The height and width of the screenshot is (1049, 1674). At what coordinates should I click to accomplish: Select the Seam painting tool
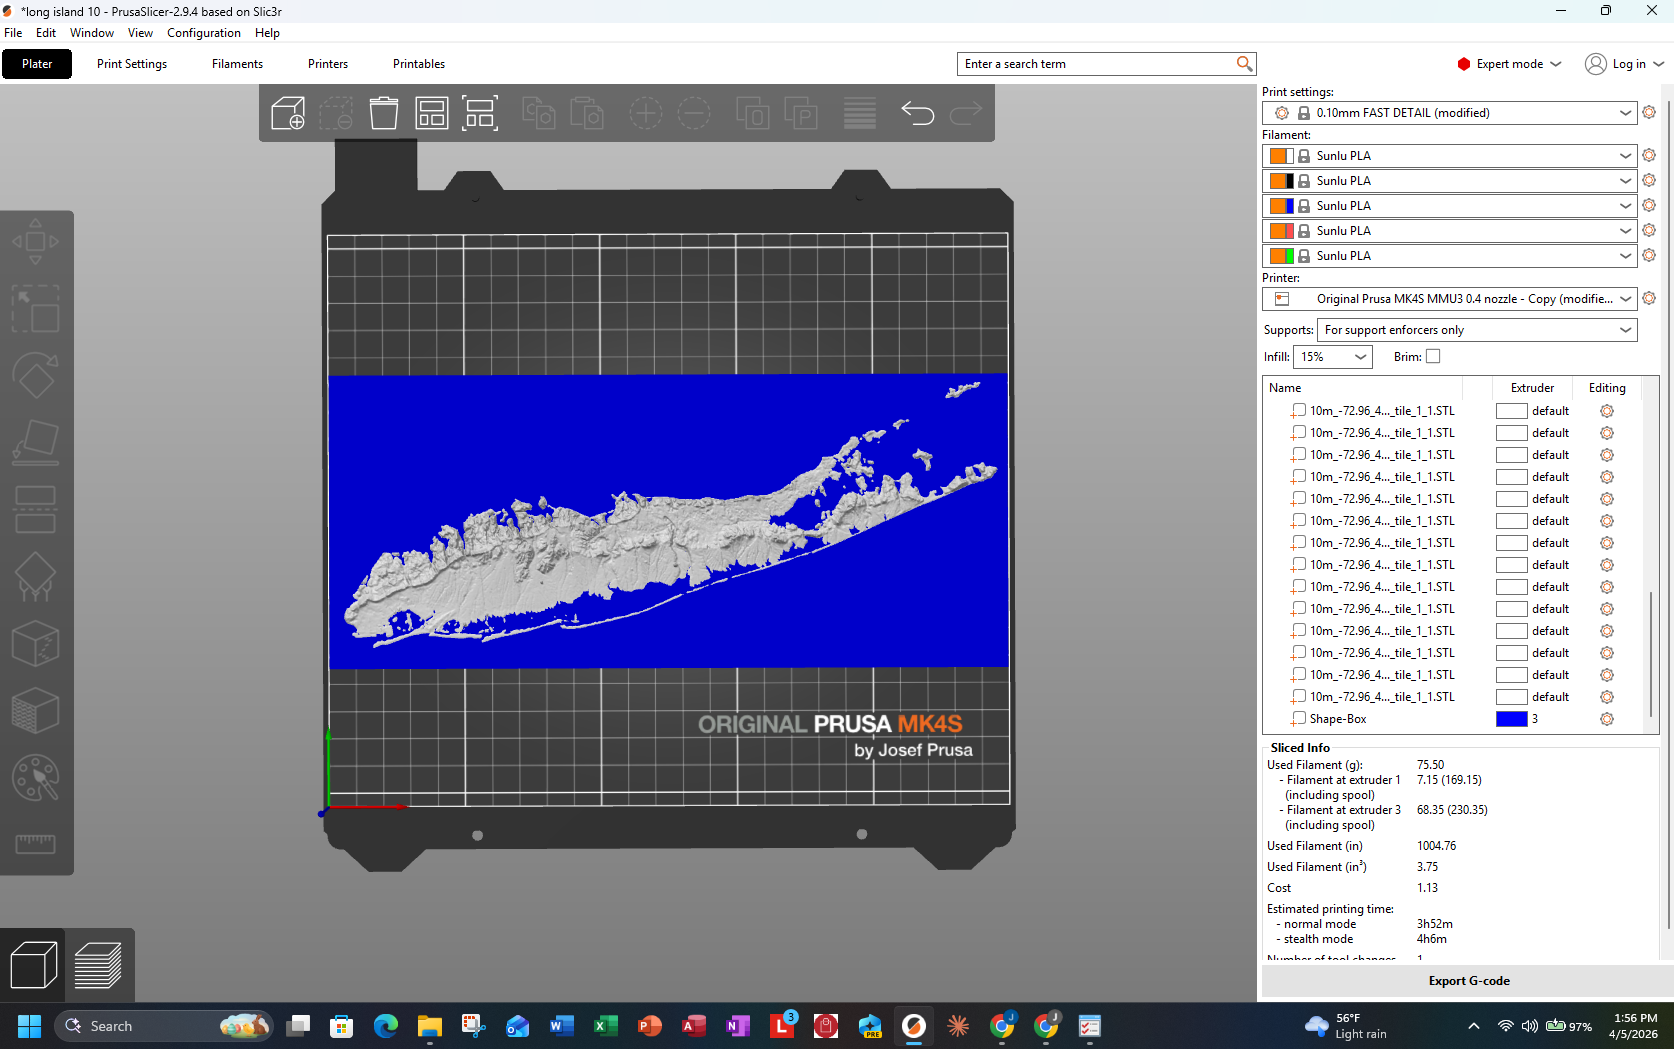pos(35,644)
